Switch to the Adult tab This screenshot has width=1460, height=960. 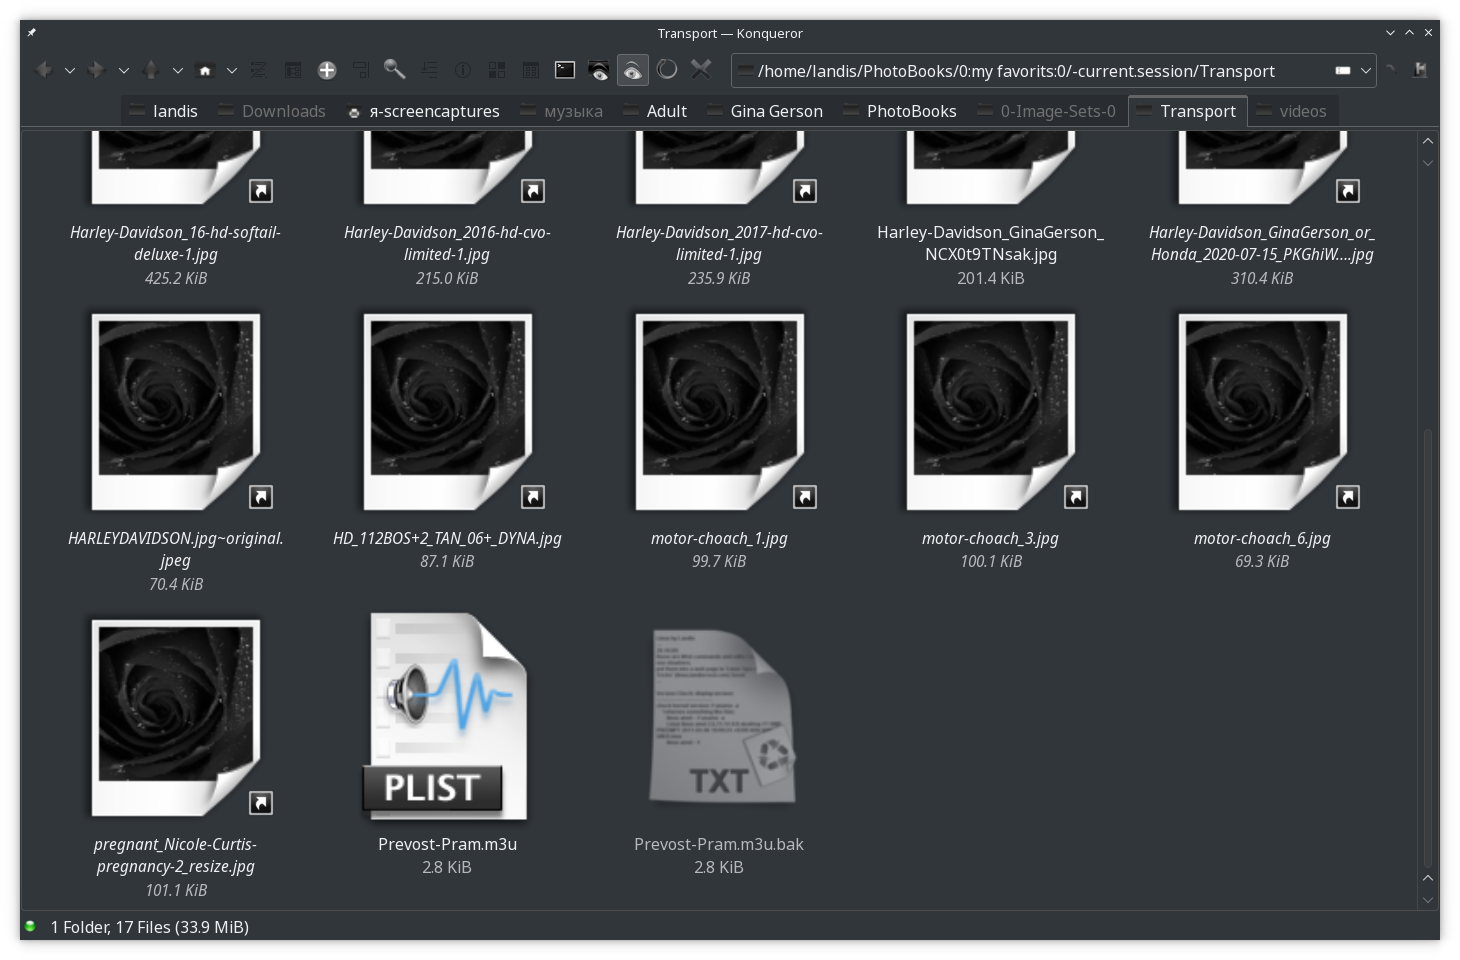[656, 111]
